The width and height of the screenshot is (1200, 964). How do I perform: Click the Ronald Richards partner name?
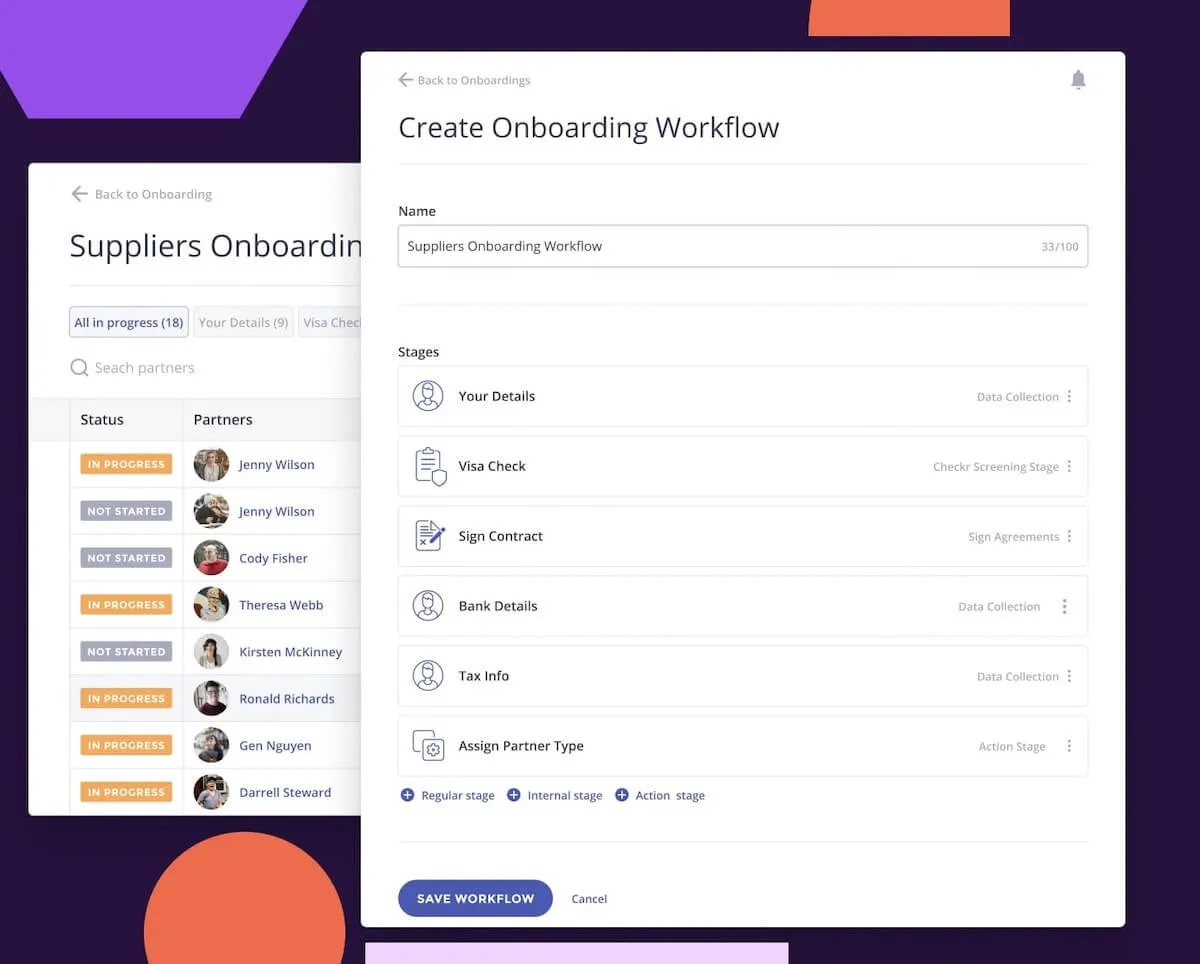click(287, 699)
